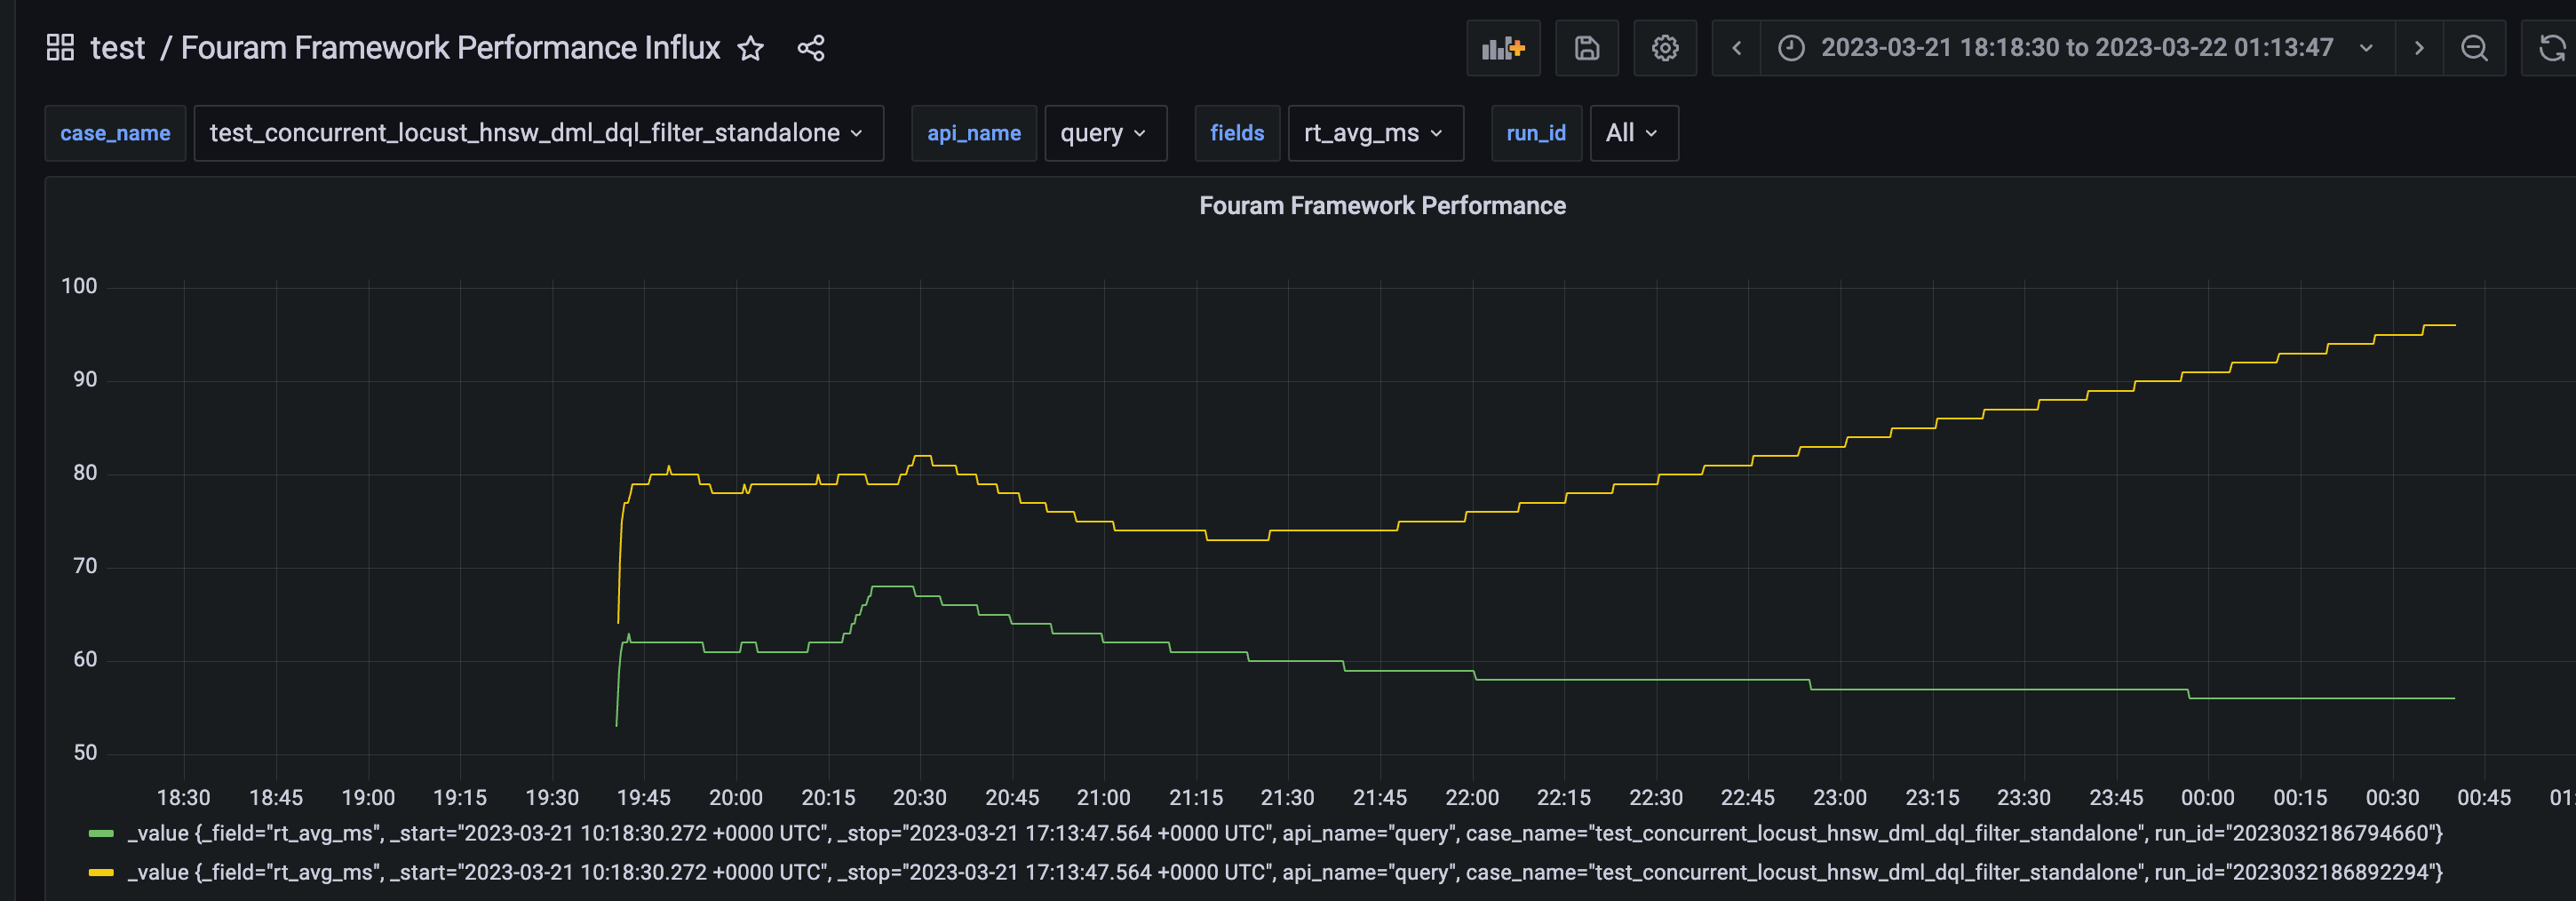Open the run_id All dropdown
This screenshot has width=2576, height=901.
click(x=1634, y=132)
